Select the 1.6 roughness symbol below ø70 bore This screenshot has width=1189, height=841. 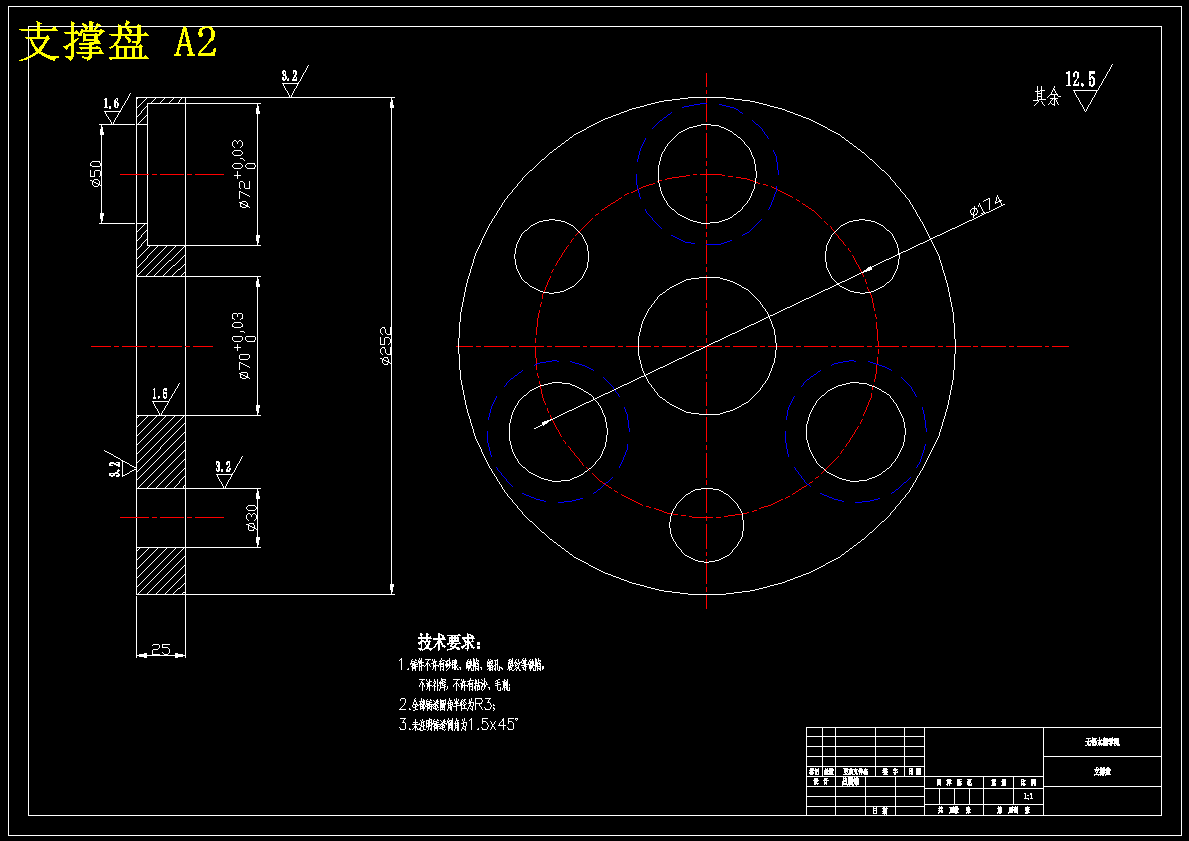point(165,400)
